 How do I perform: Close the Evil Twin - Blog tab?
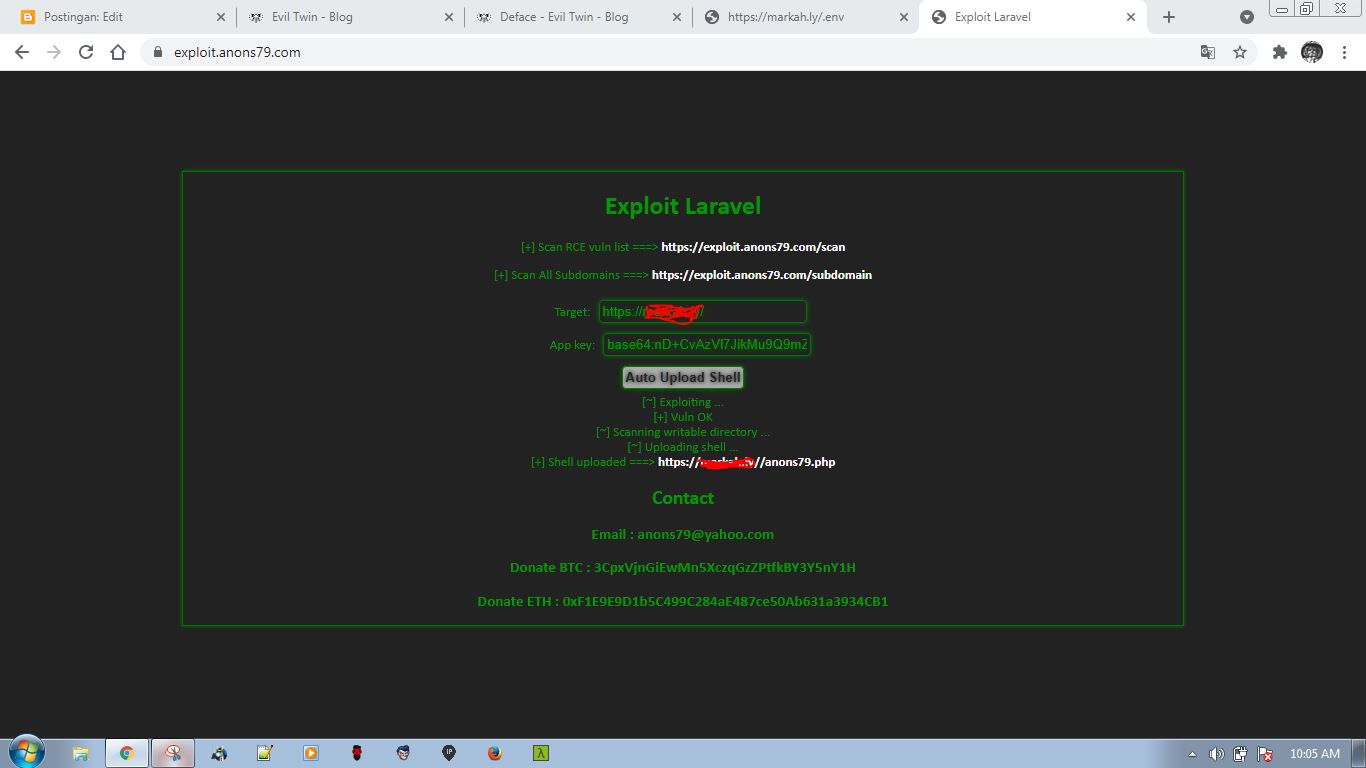pos(448,17)
